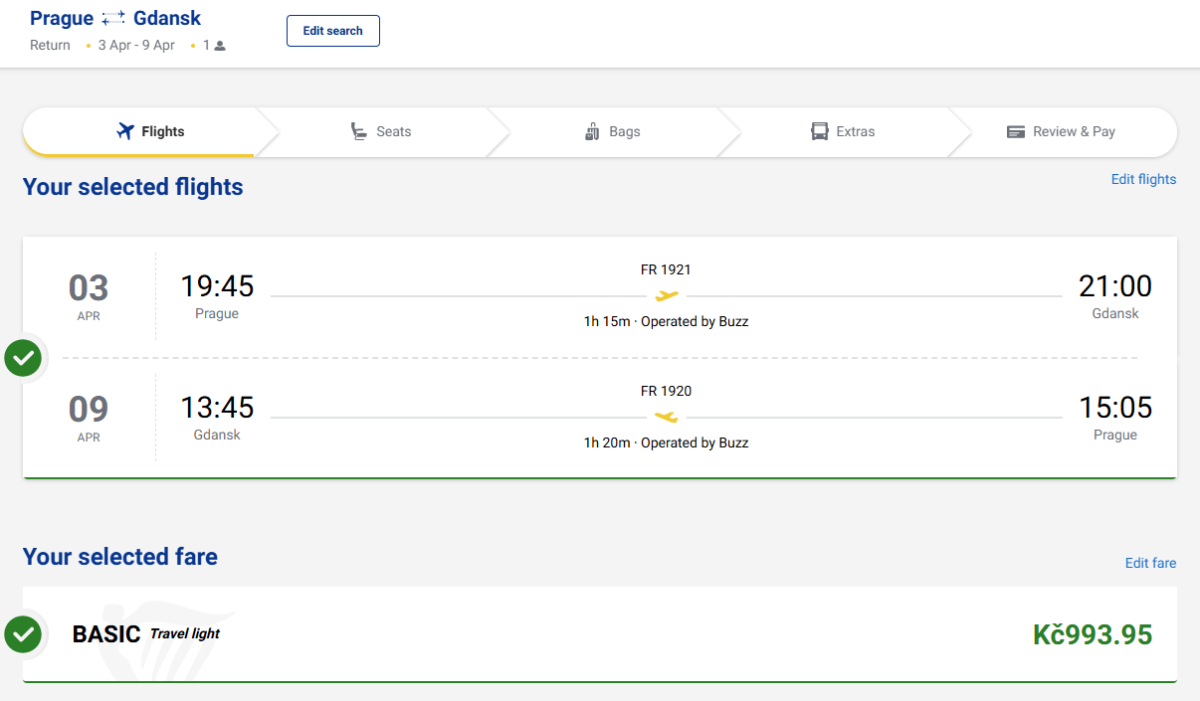Screen dimensions: 1200x701
Task: Go to the Extras tab
Action: [x=843, y=132]
